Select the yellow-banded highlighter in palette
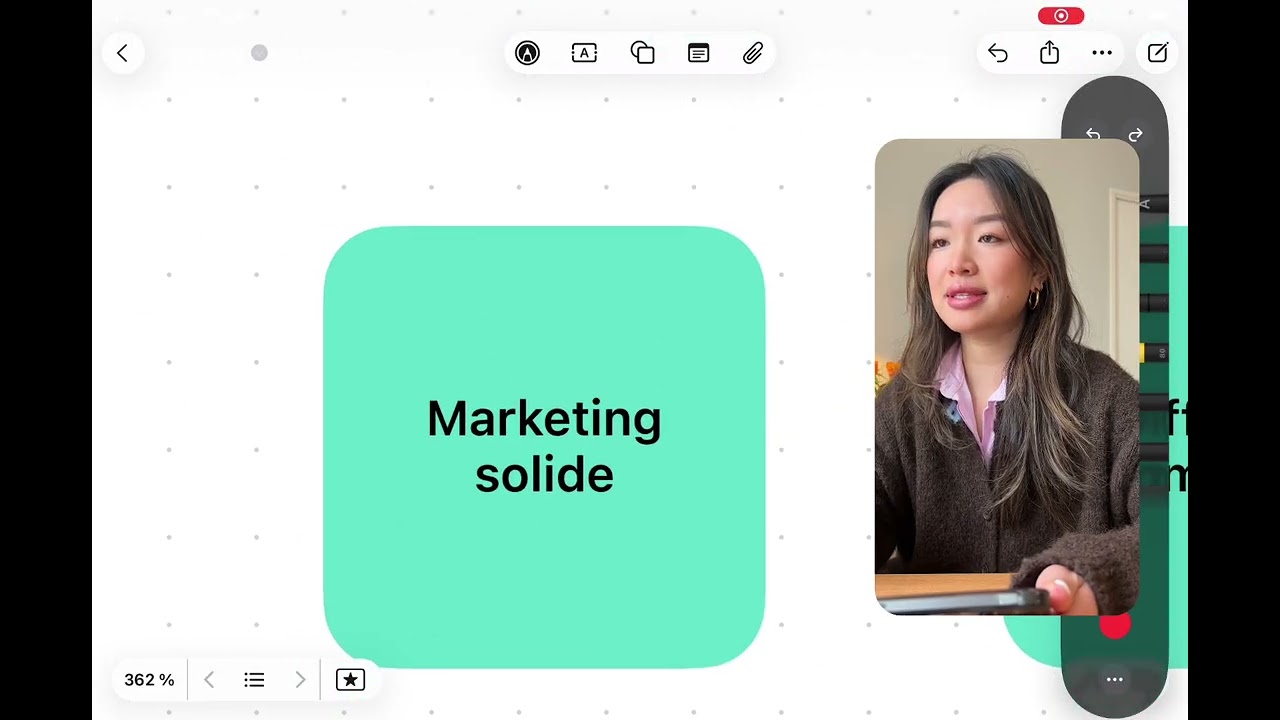The image size is (1280, 720). (1153, 353)
